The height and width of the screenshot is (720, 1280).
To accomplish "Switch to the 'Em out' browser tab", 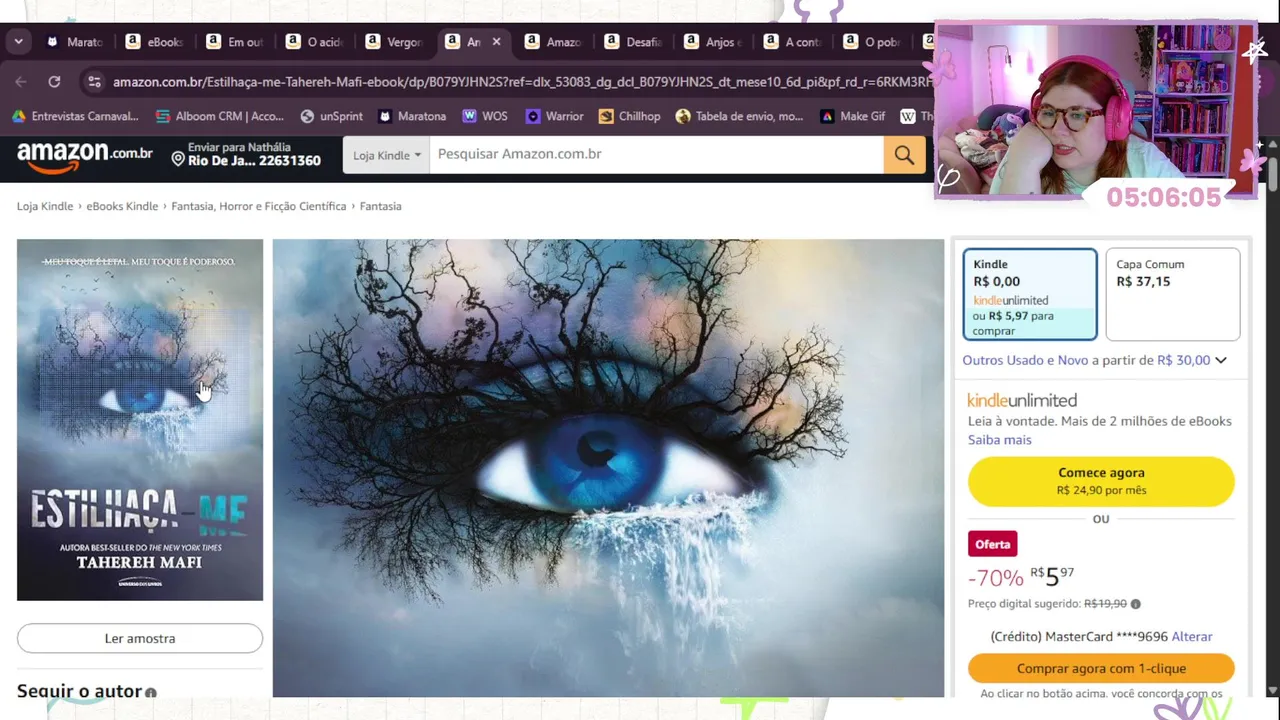I will pos(235,42).
